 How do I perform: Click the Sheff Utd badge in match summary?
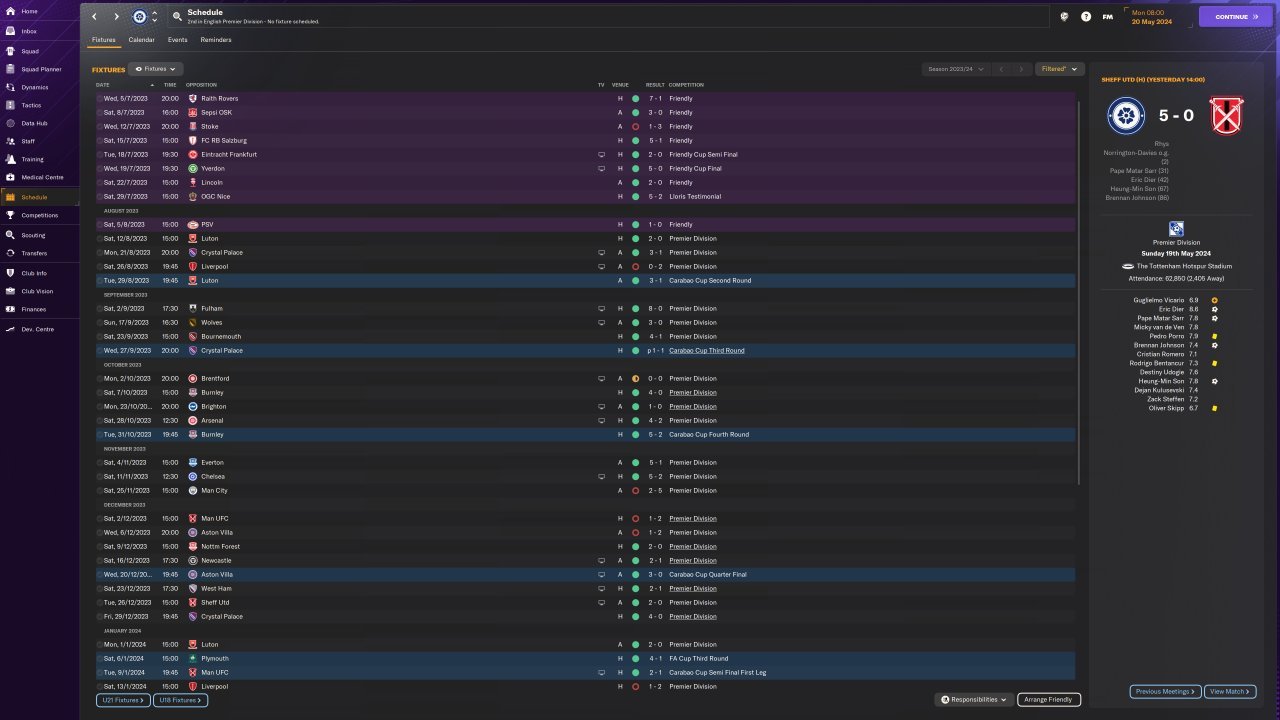1225,116
